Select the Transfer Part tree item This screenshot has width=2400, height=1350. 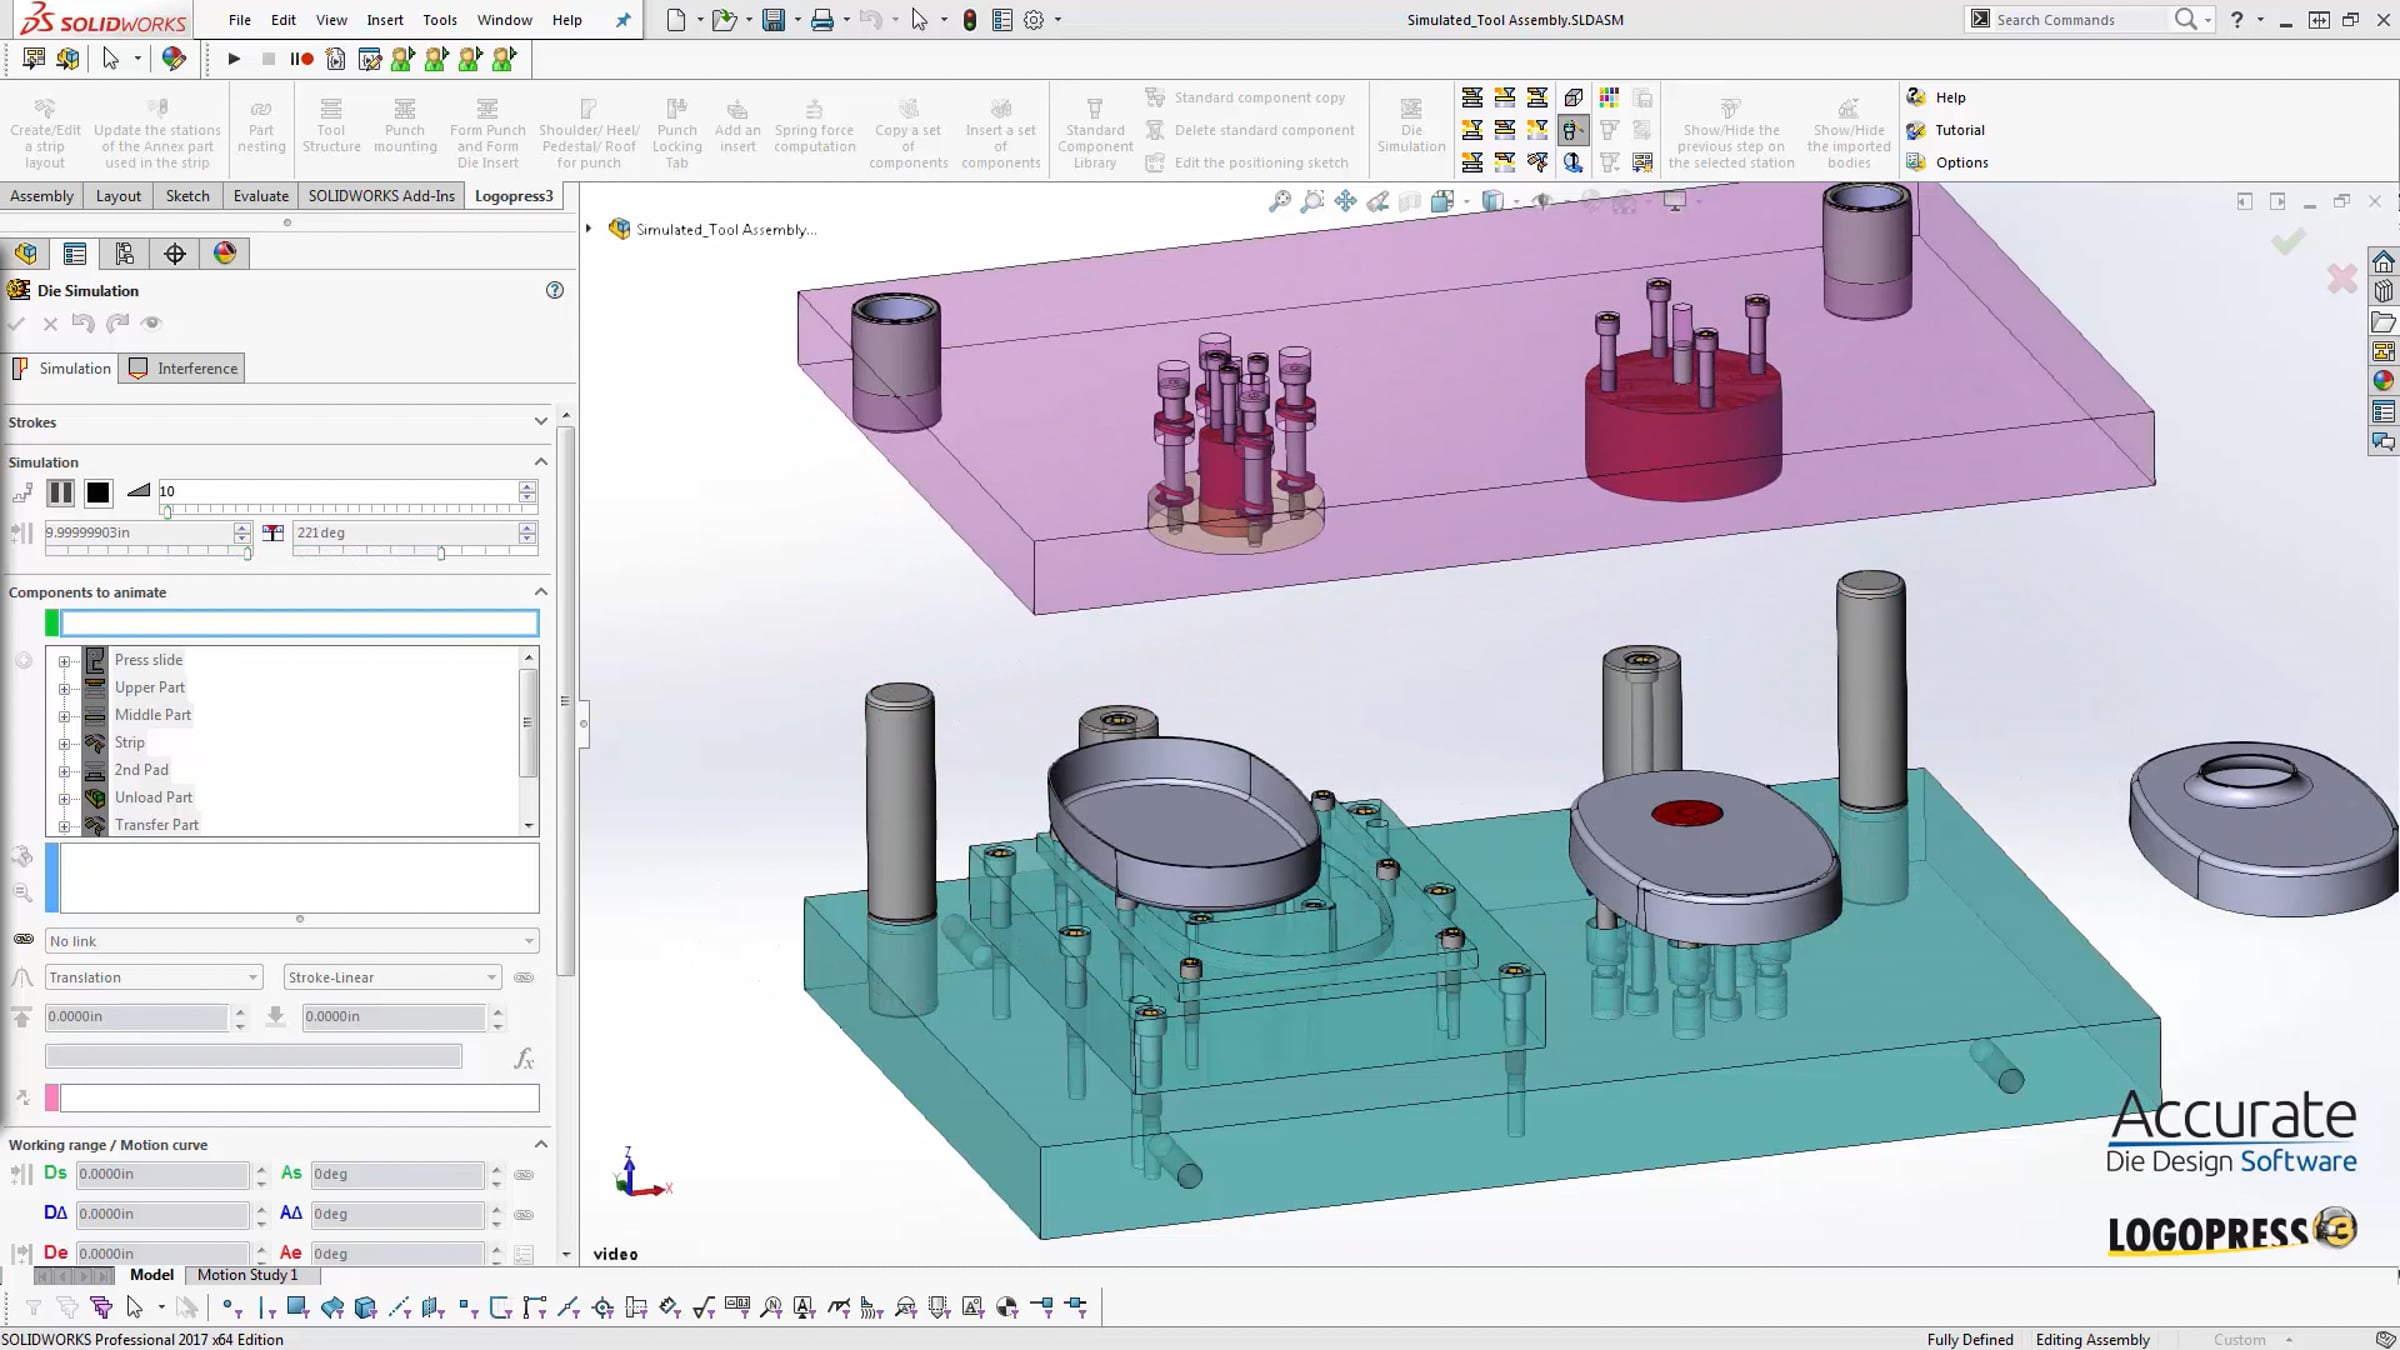(156, 825)
